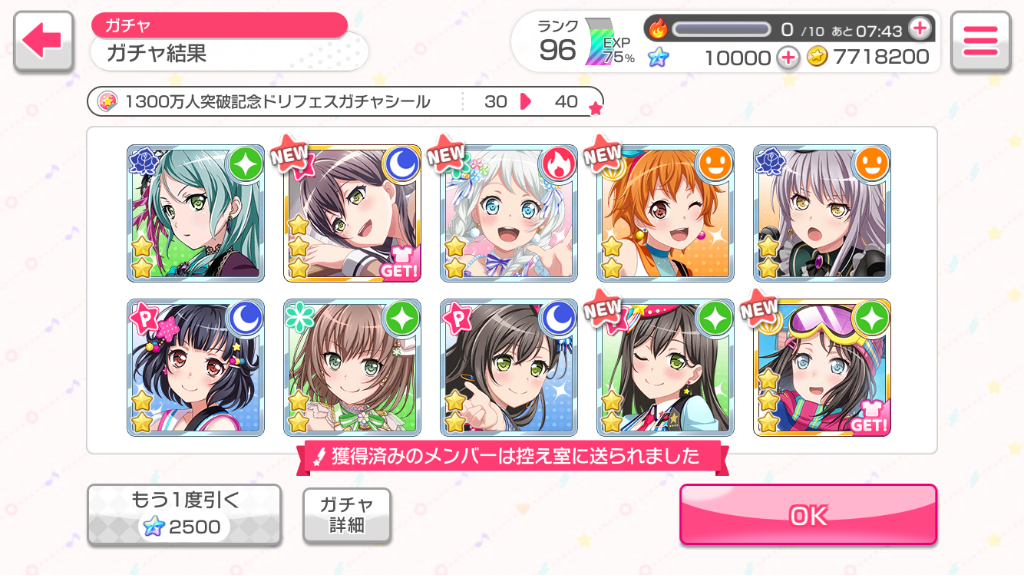The height and width of the screenshot is (576, 1024).
Task: Open ガチャ詳細 details button
Action: point(347,515)
